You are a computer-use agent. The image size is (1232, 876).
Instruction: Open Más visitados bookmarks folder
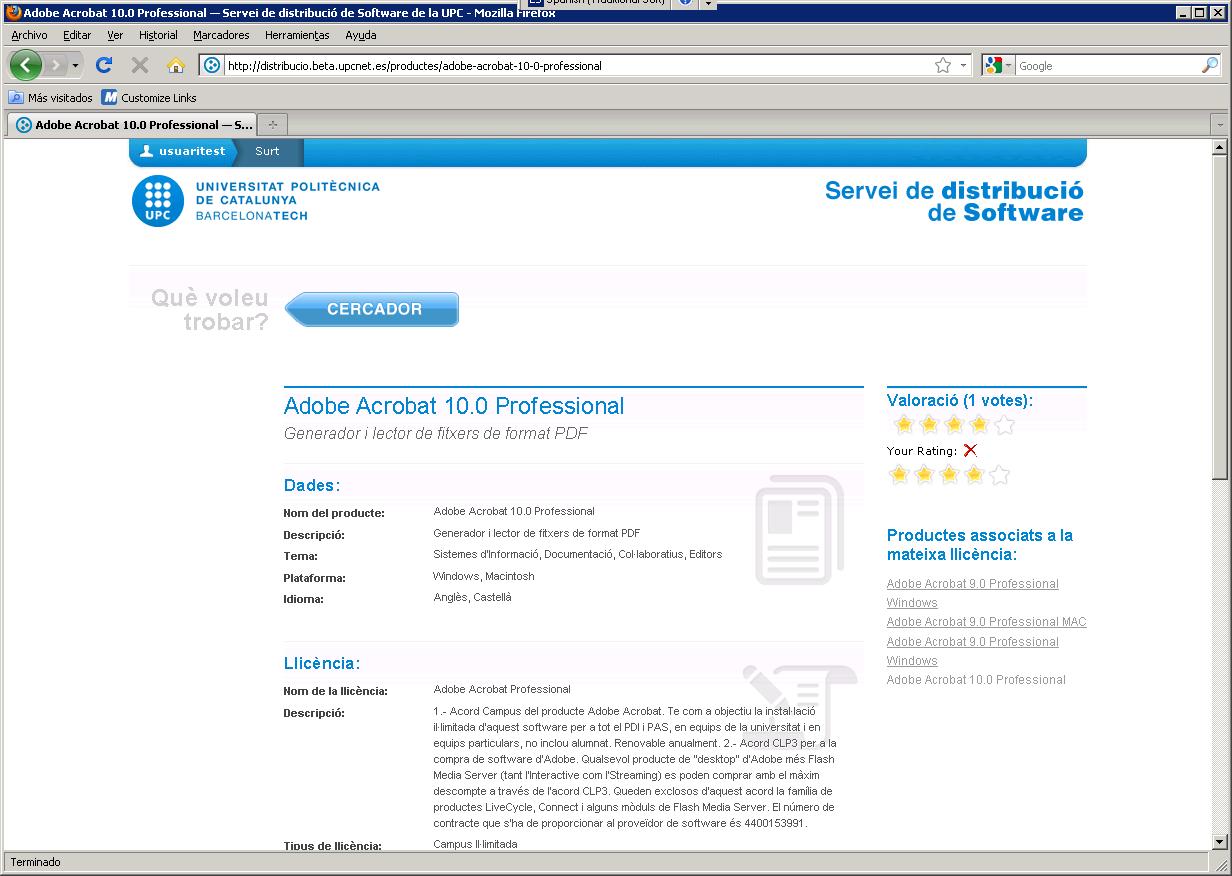pos(51,98)
